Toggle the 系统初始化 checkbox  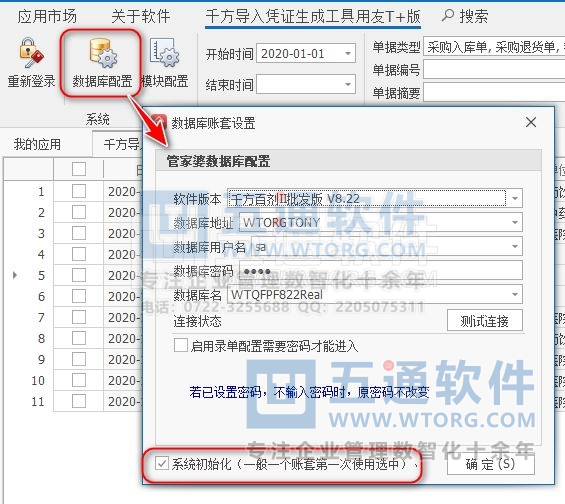coord(162,463)
